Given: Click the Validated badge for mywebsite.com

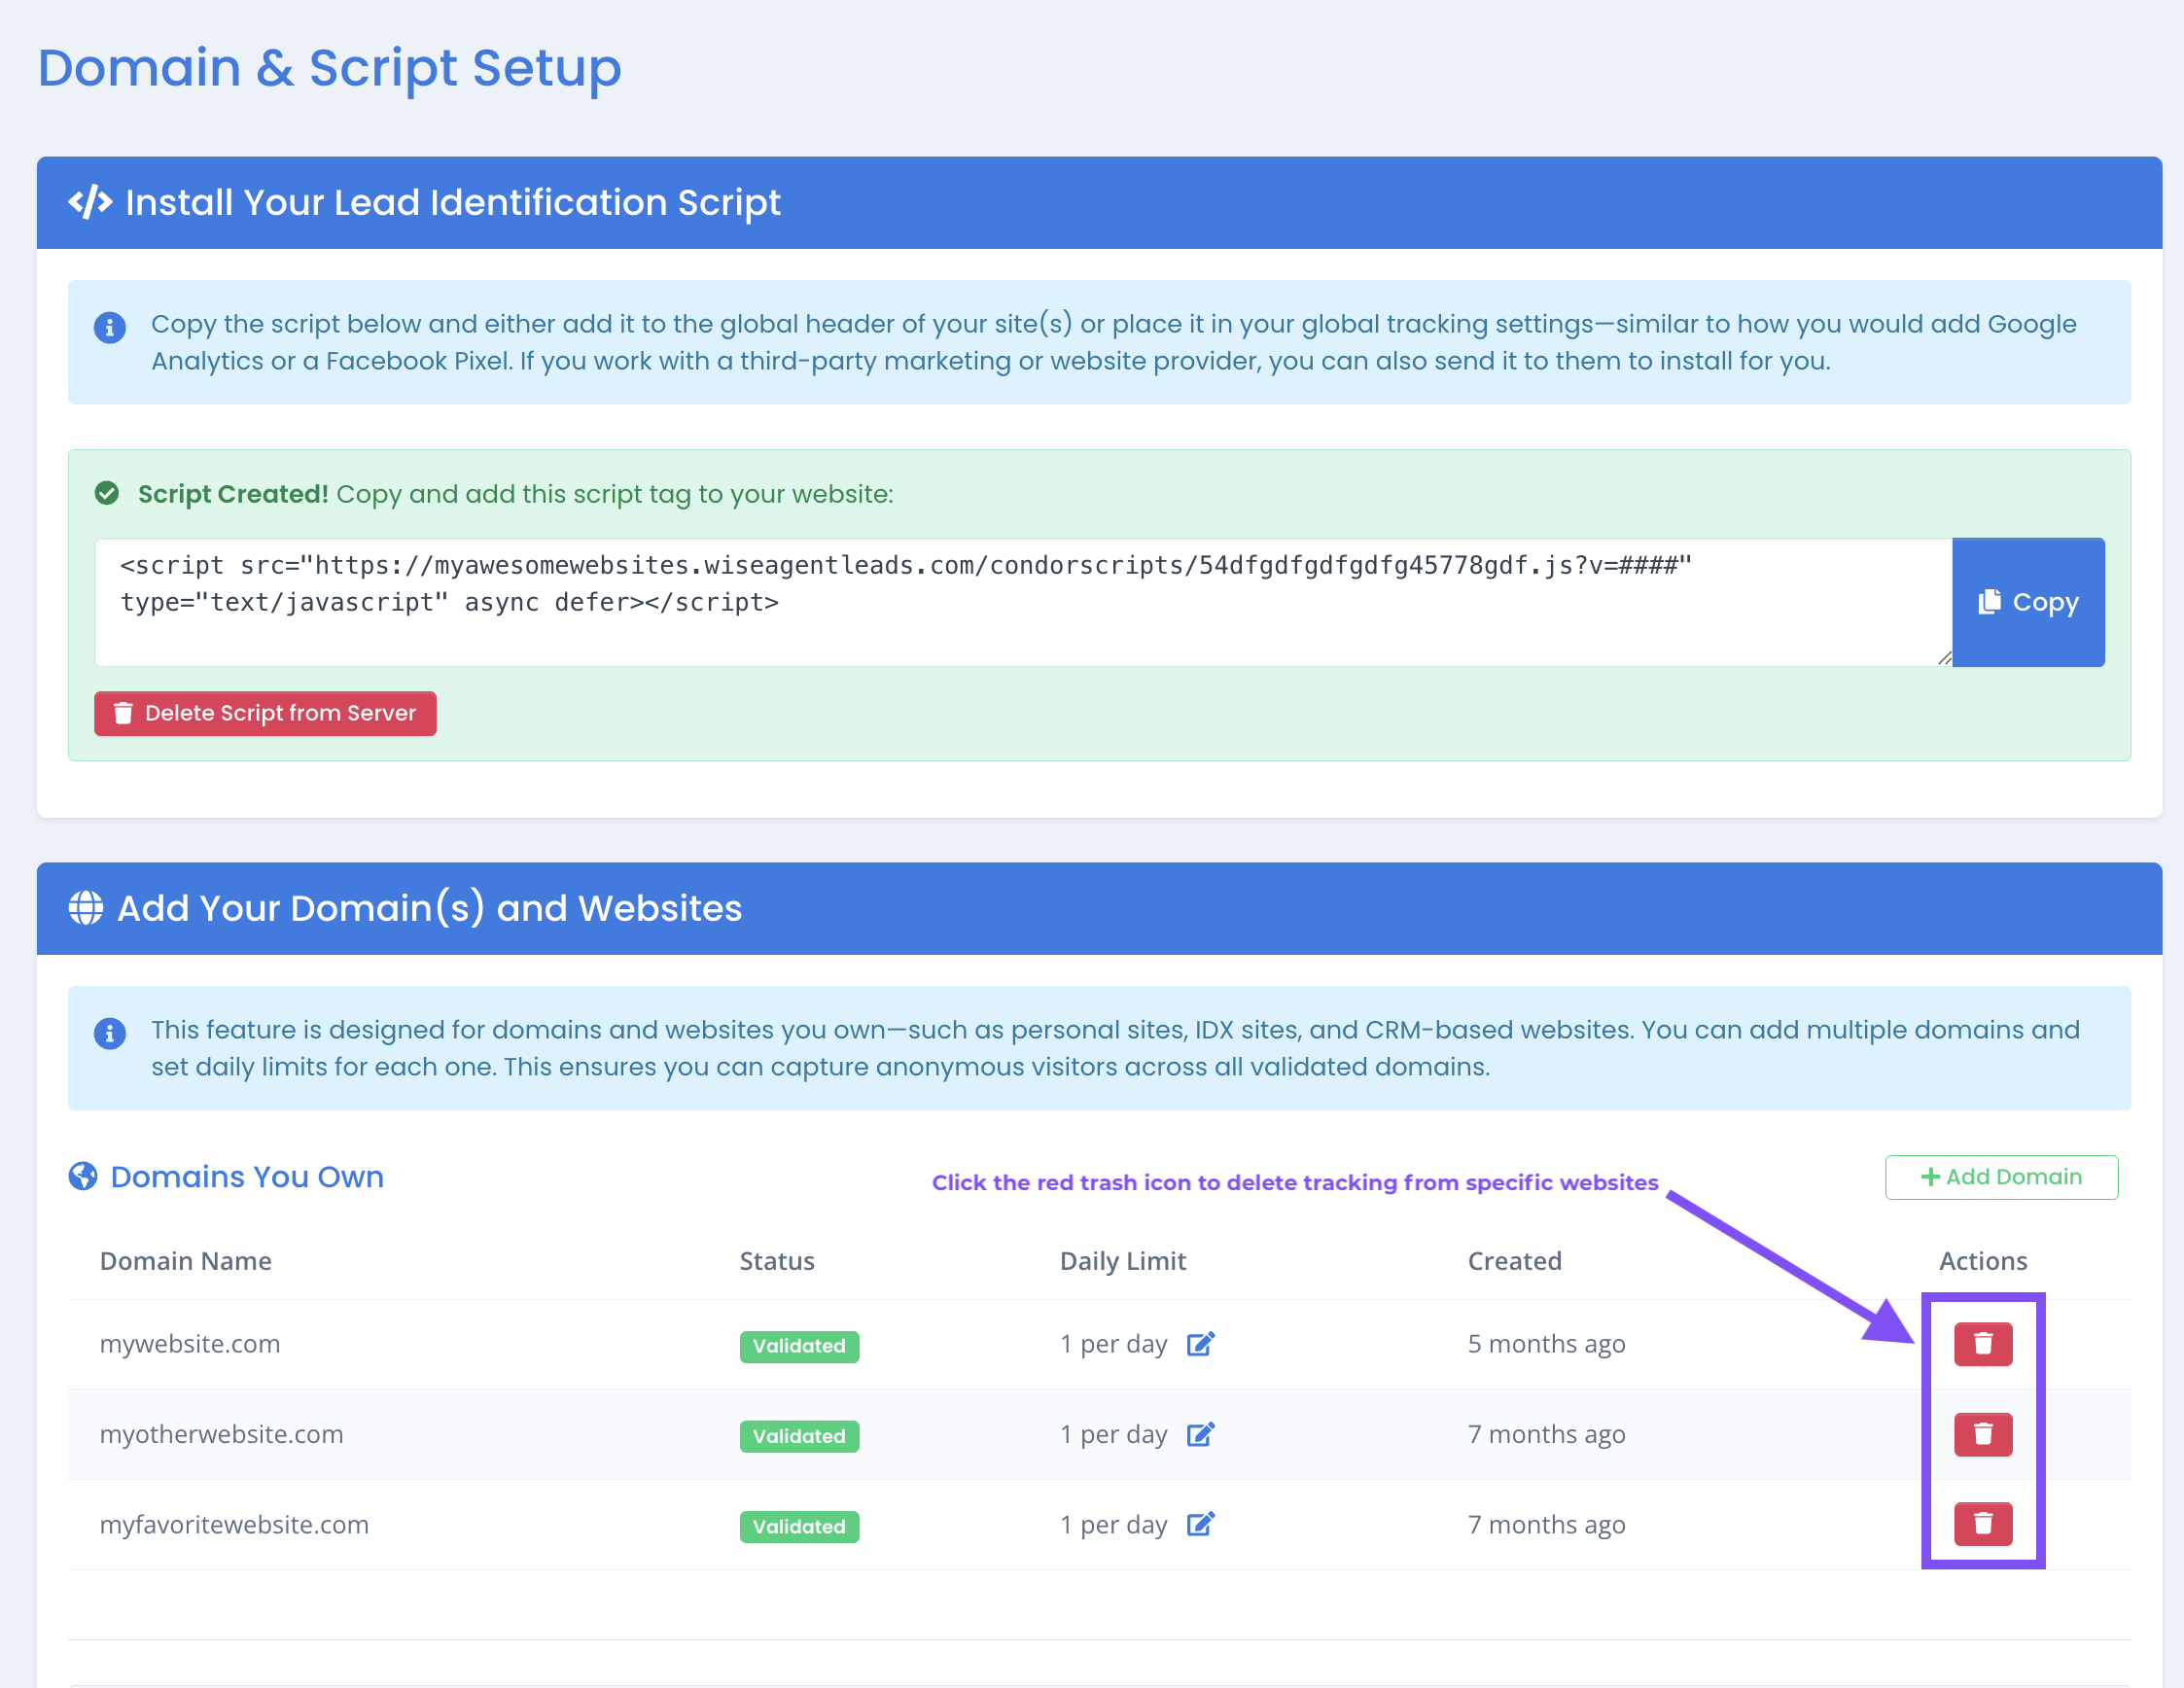Looking at the screenshot, I should click(x=799, y=1346).
